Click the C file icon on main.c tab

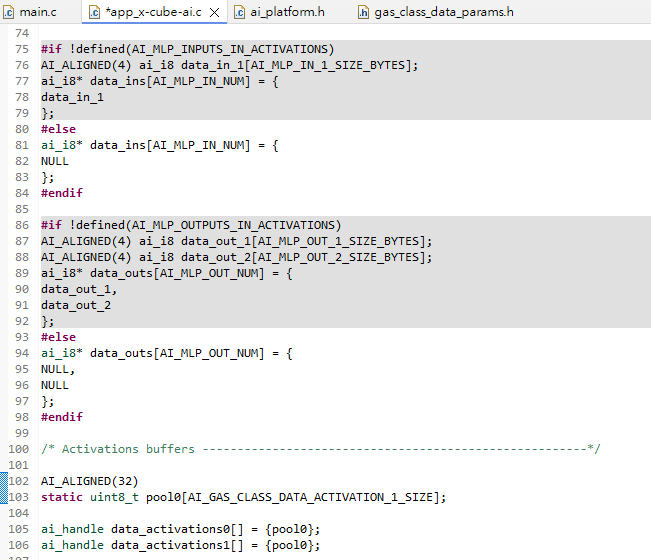pos(9,12)
